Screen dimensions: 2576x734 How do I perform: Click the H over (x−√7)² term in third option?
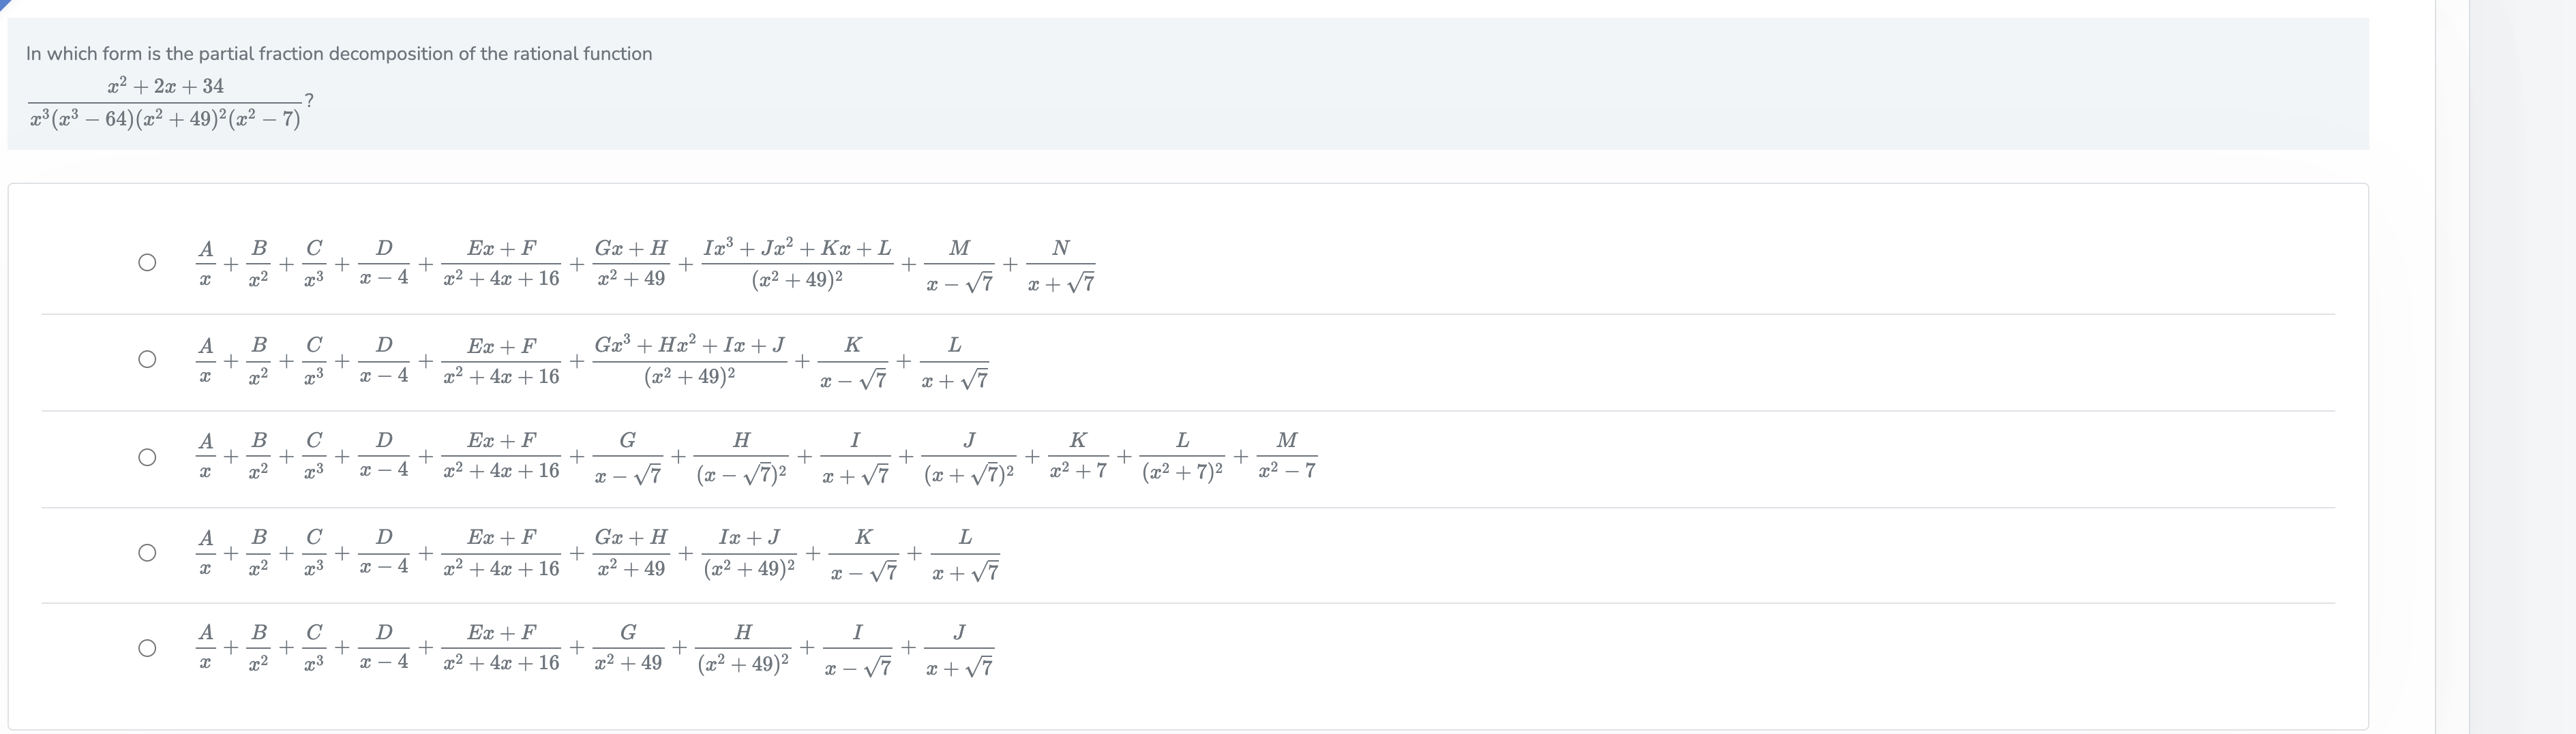point(741,456)
